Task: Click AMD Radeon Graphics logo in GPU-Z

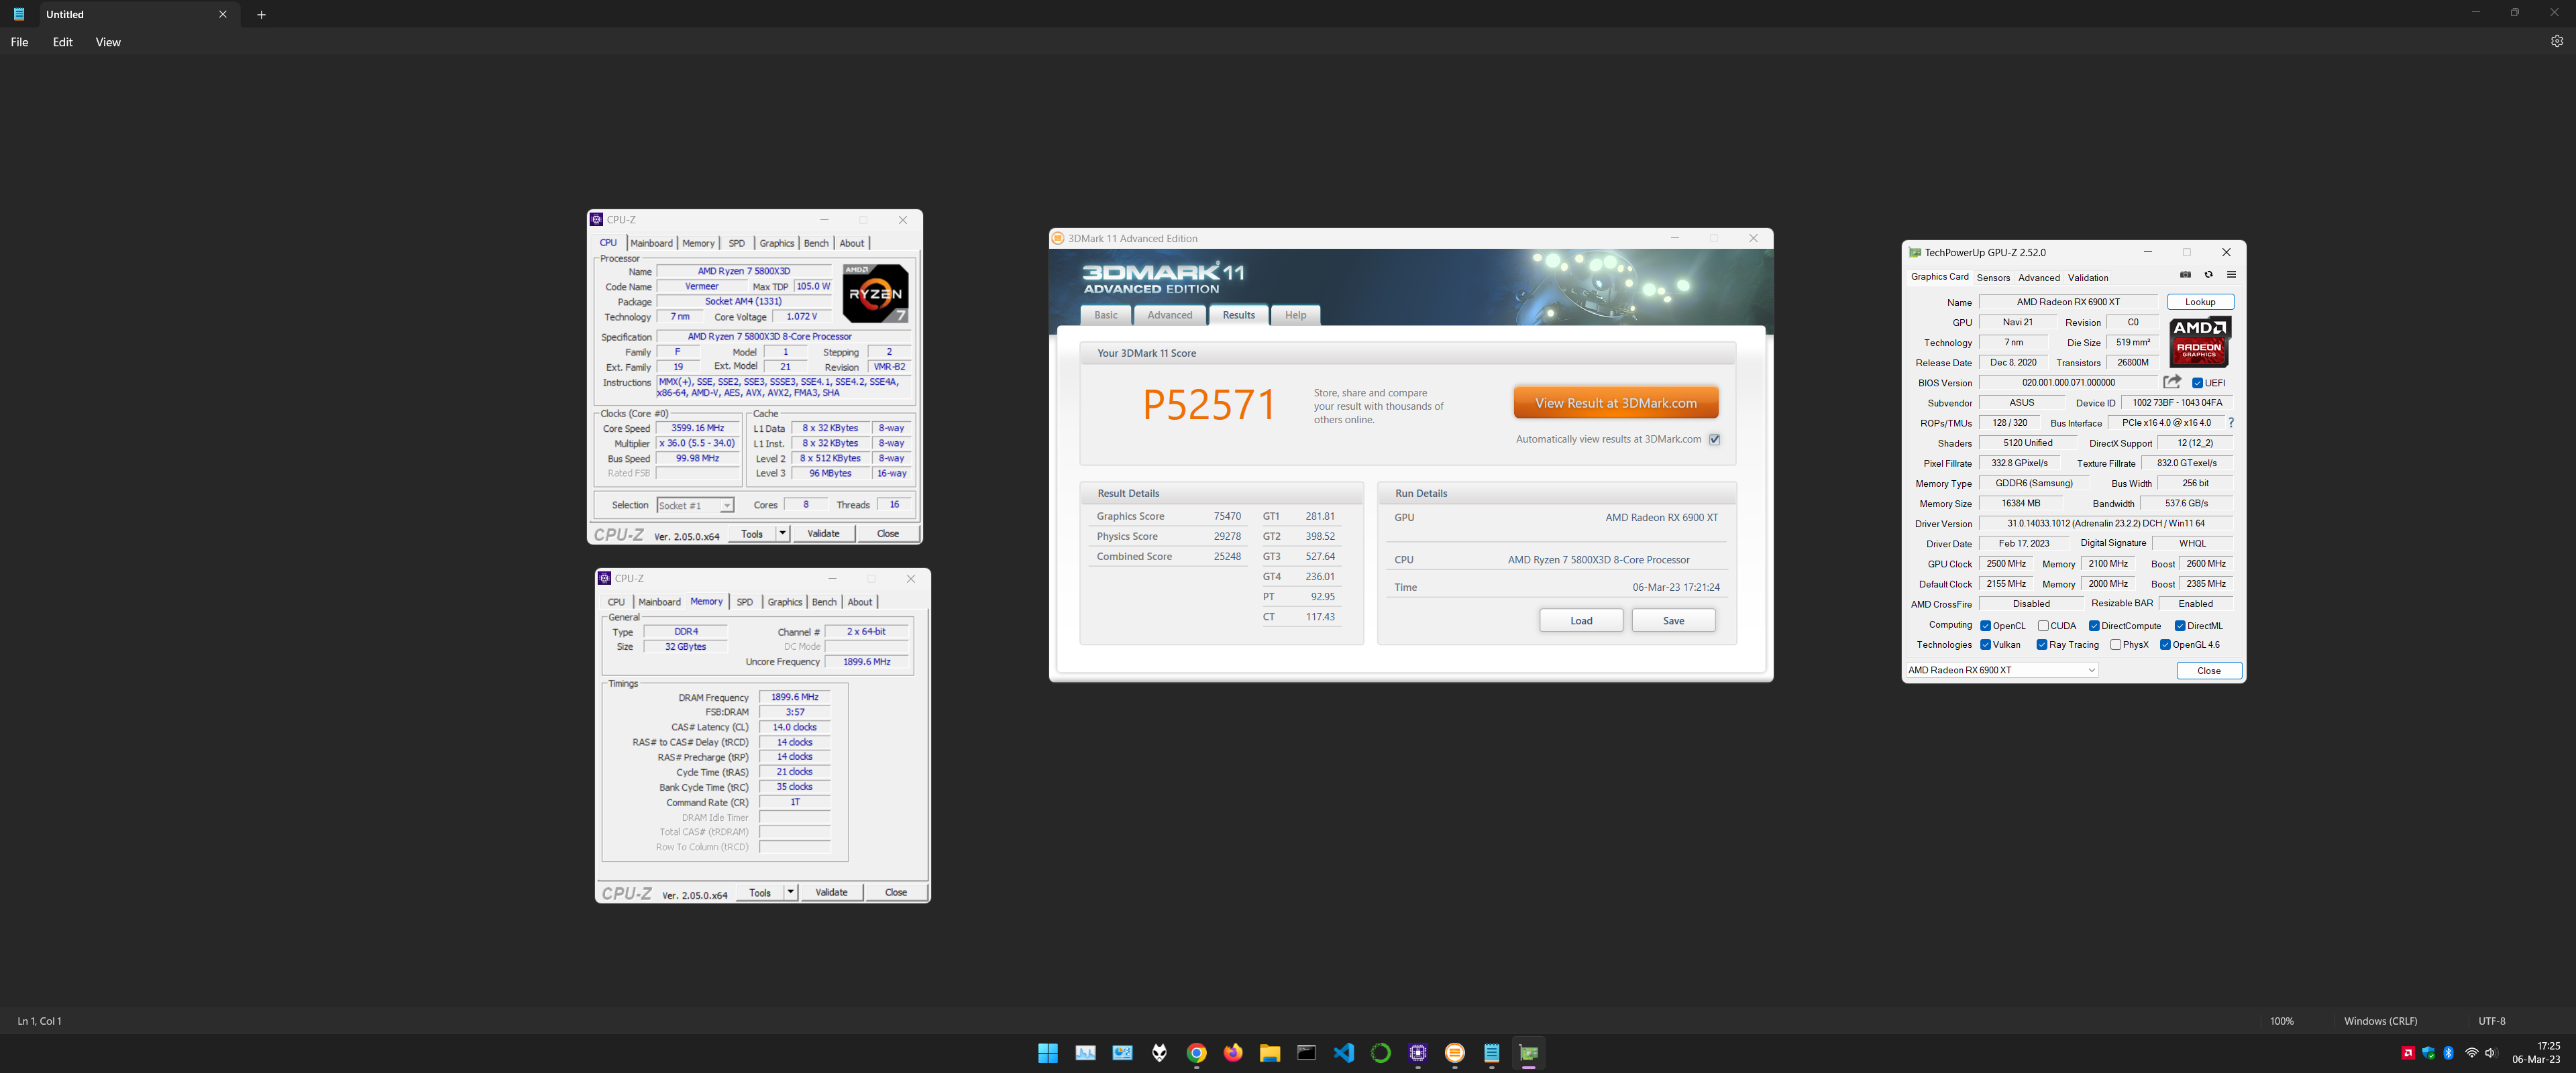Action: click(2199, 342)
